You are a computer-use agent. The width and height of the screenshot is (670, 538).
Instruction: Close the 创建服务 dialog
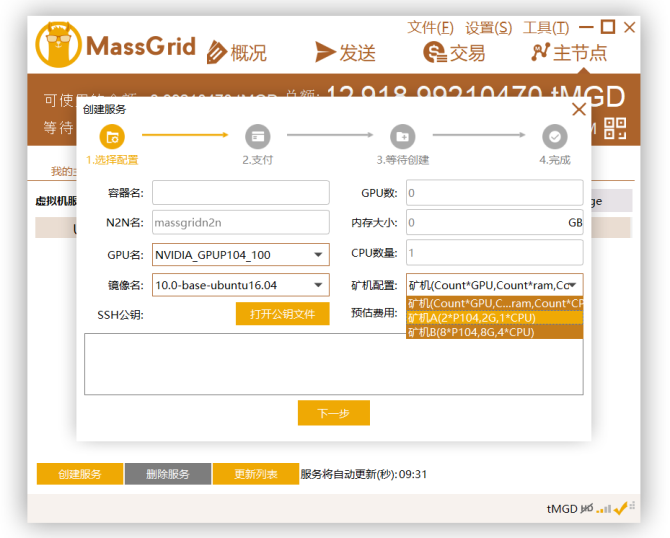[578, 110]
